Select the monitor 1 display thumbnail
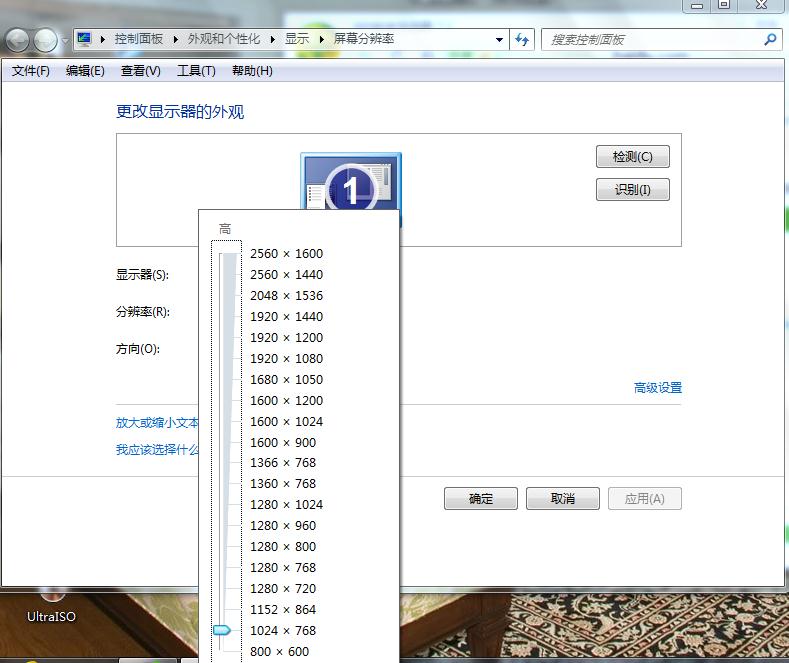 (x=351, y=182)
